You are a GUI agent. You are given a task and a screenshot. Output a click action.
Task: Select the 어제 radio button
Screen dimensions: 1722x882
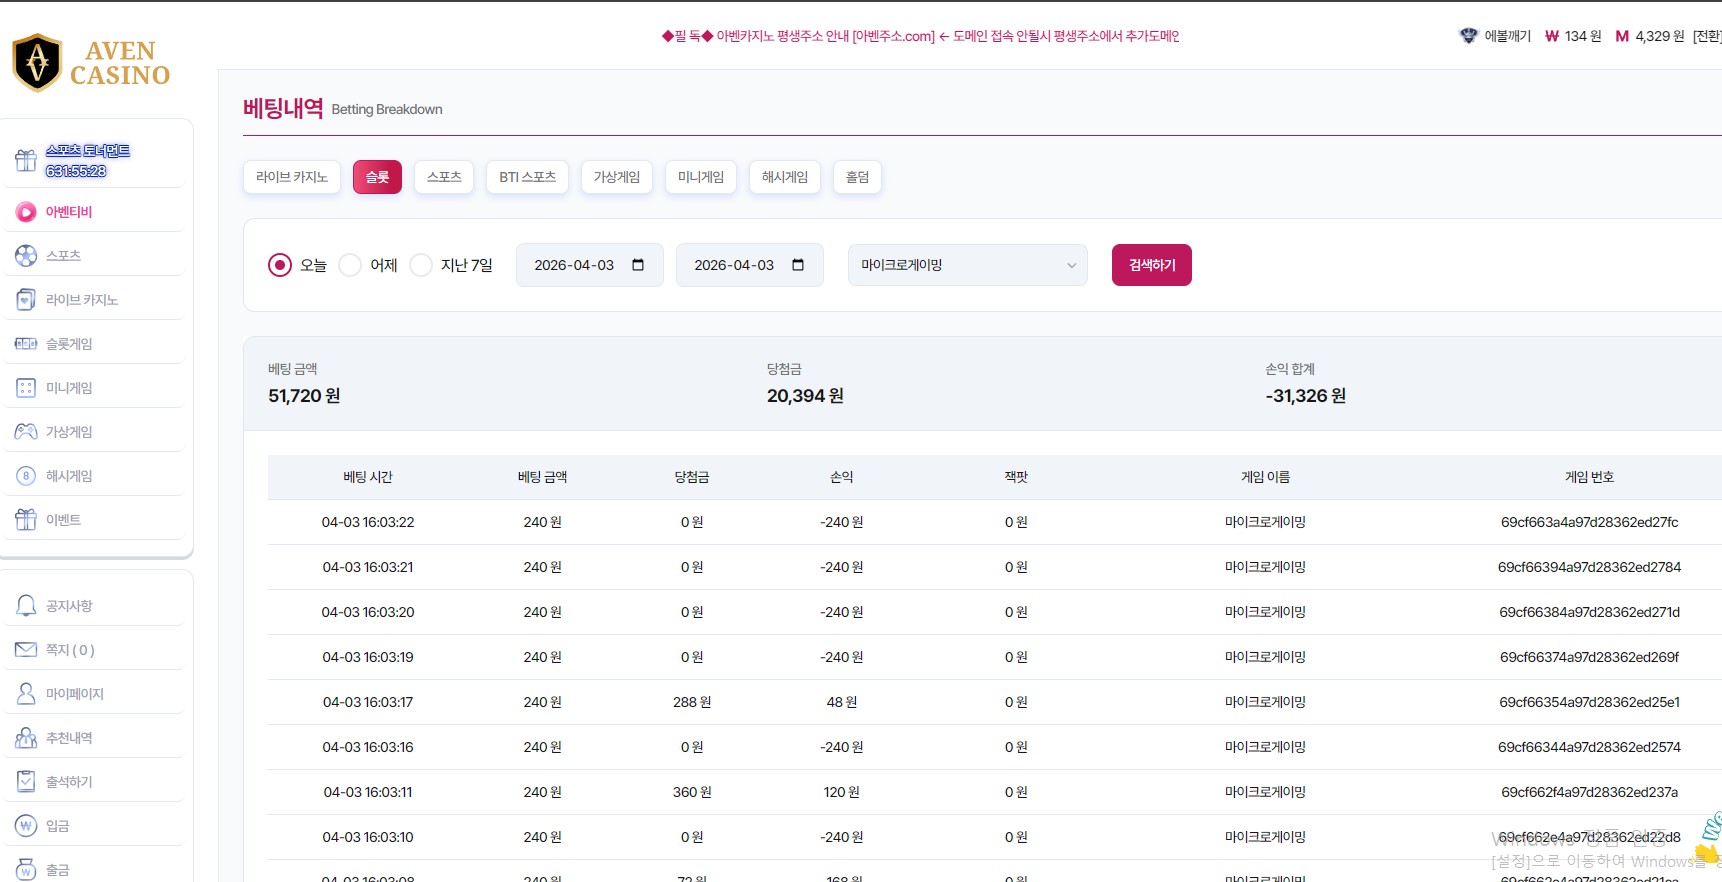(x=350, y=265)
